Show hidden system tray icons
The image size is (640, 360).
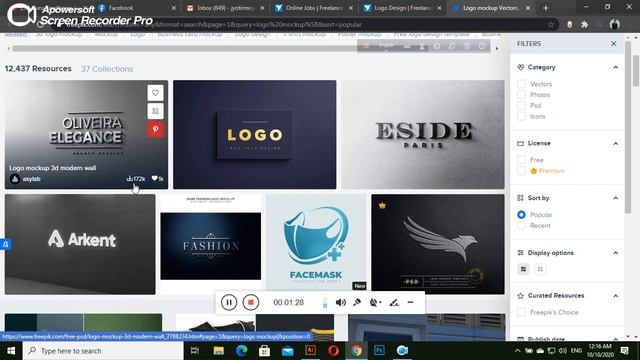518,351
